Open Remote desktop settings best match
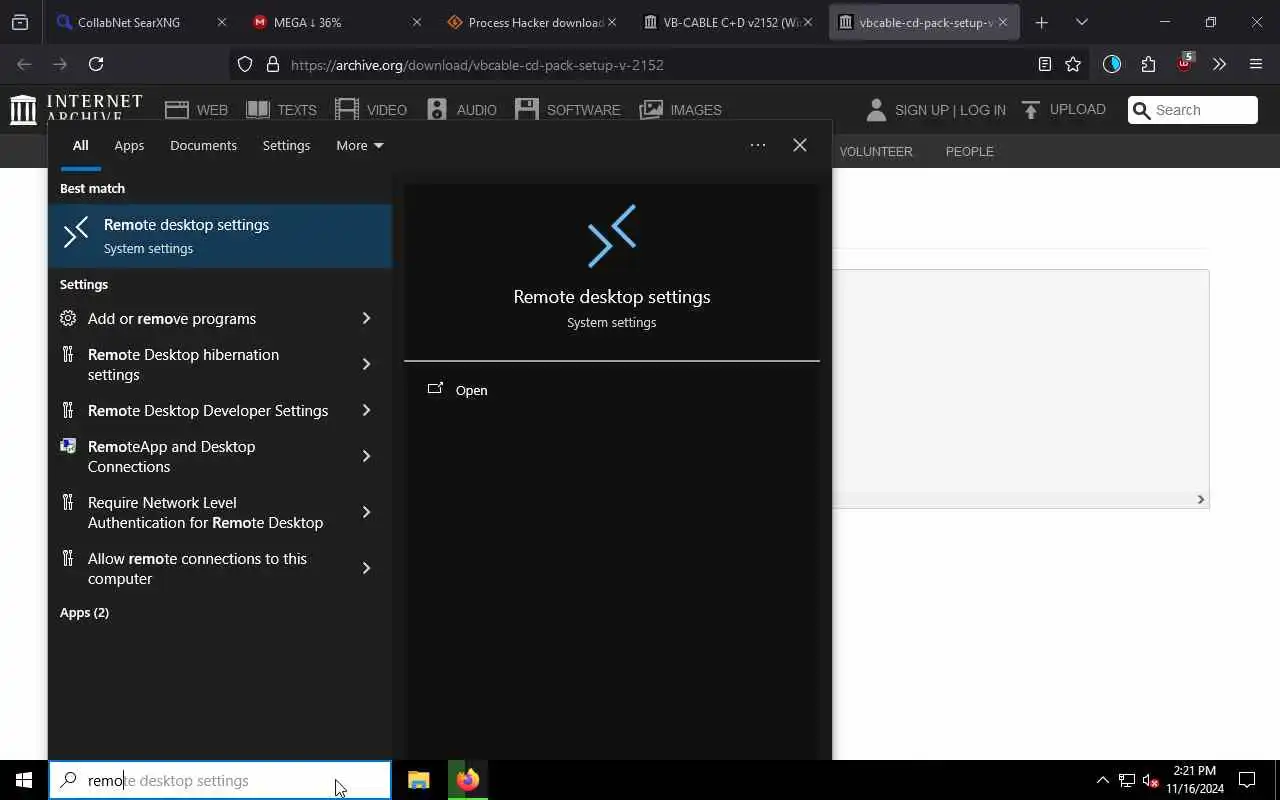 pos(220,236)
